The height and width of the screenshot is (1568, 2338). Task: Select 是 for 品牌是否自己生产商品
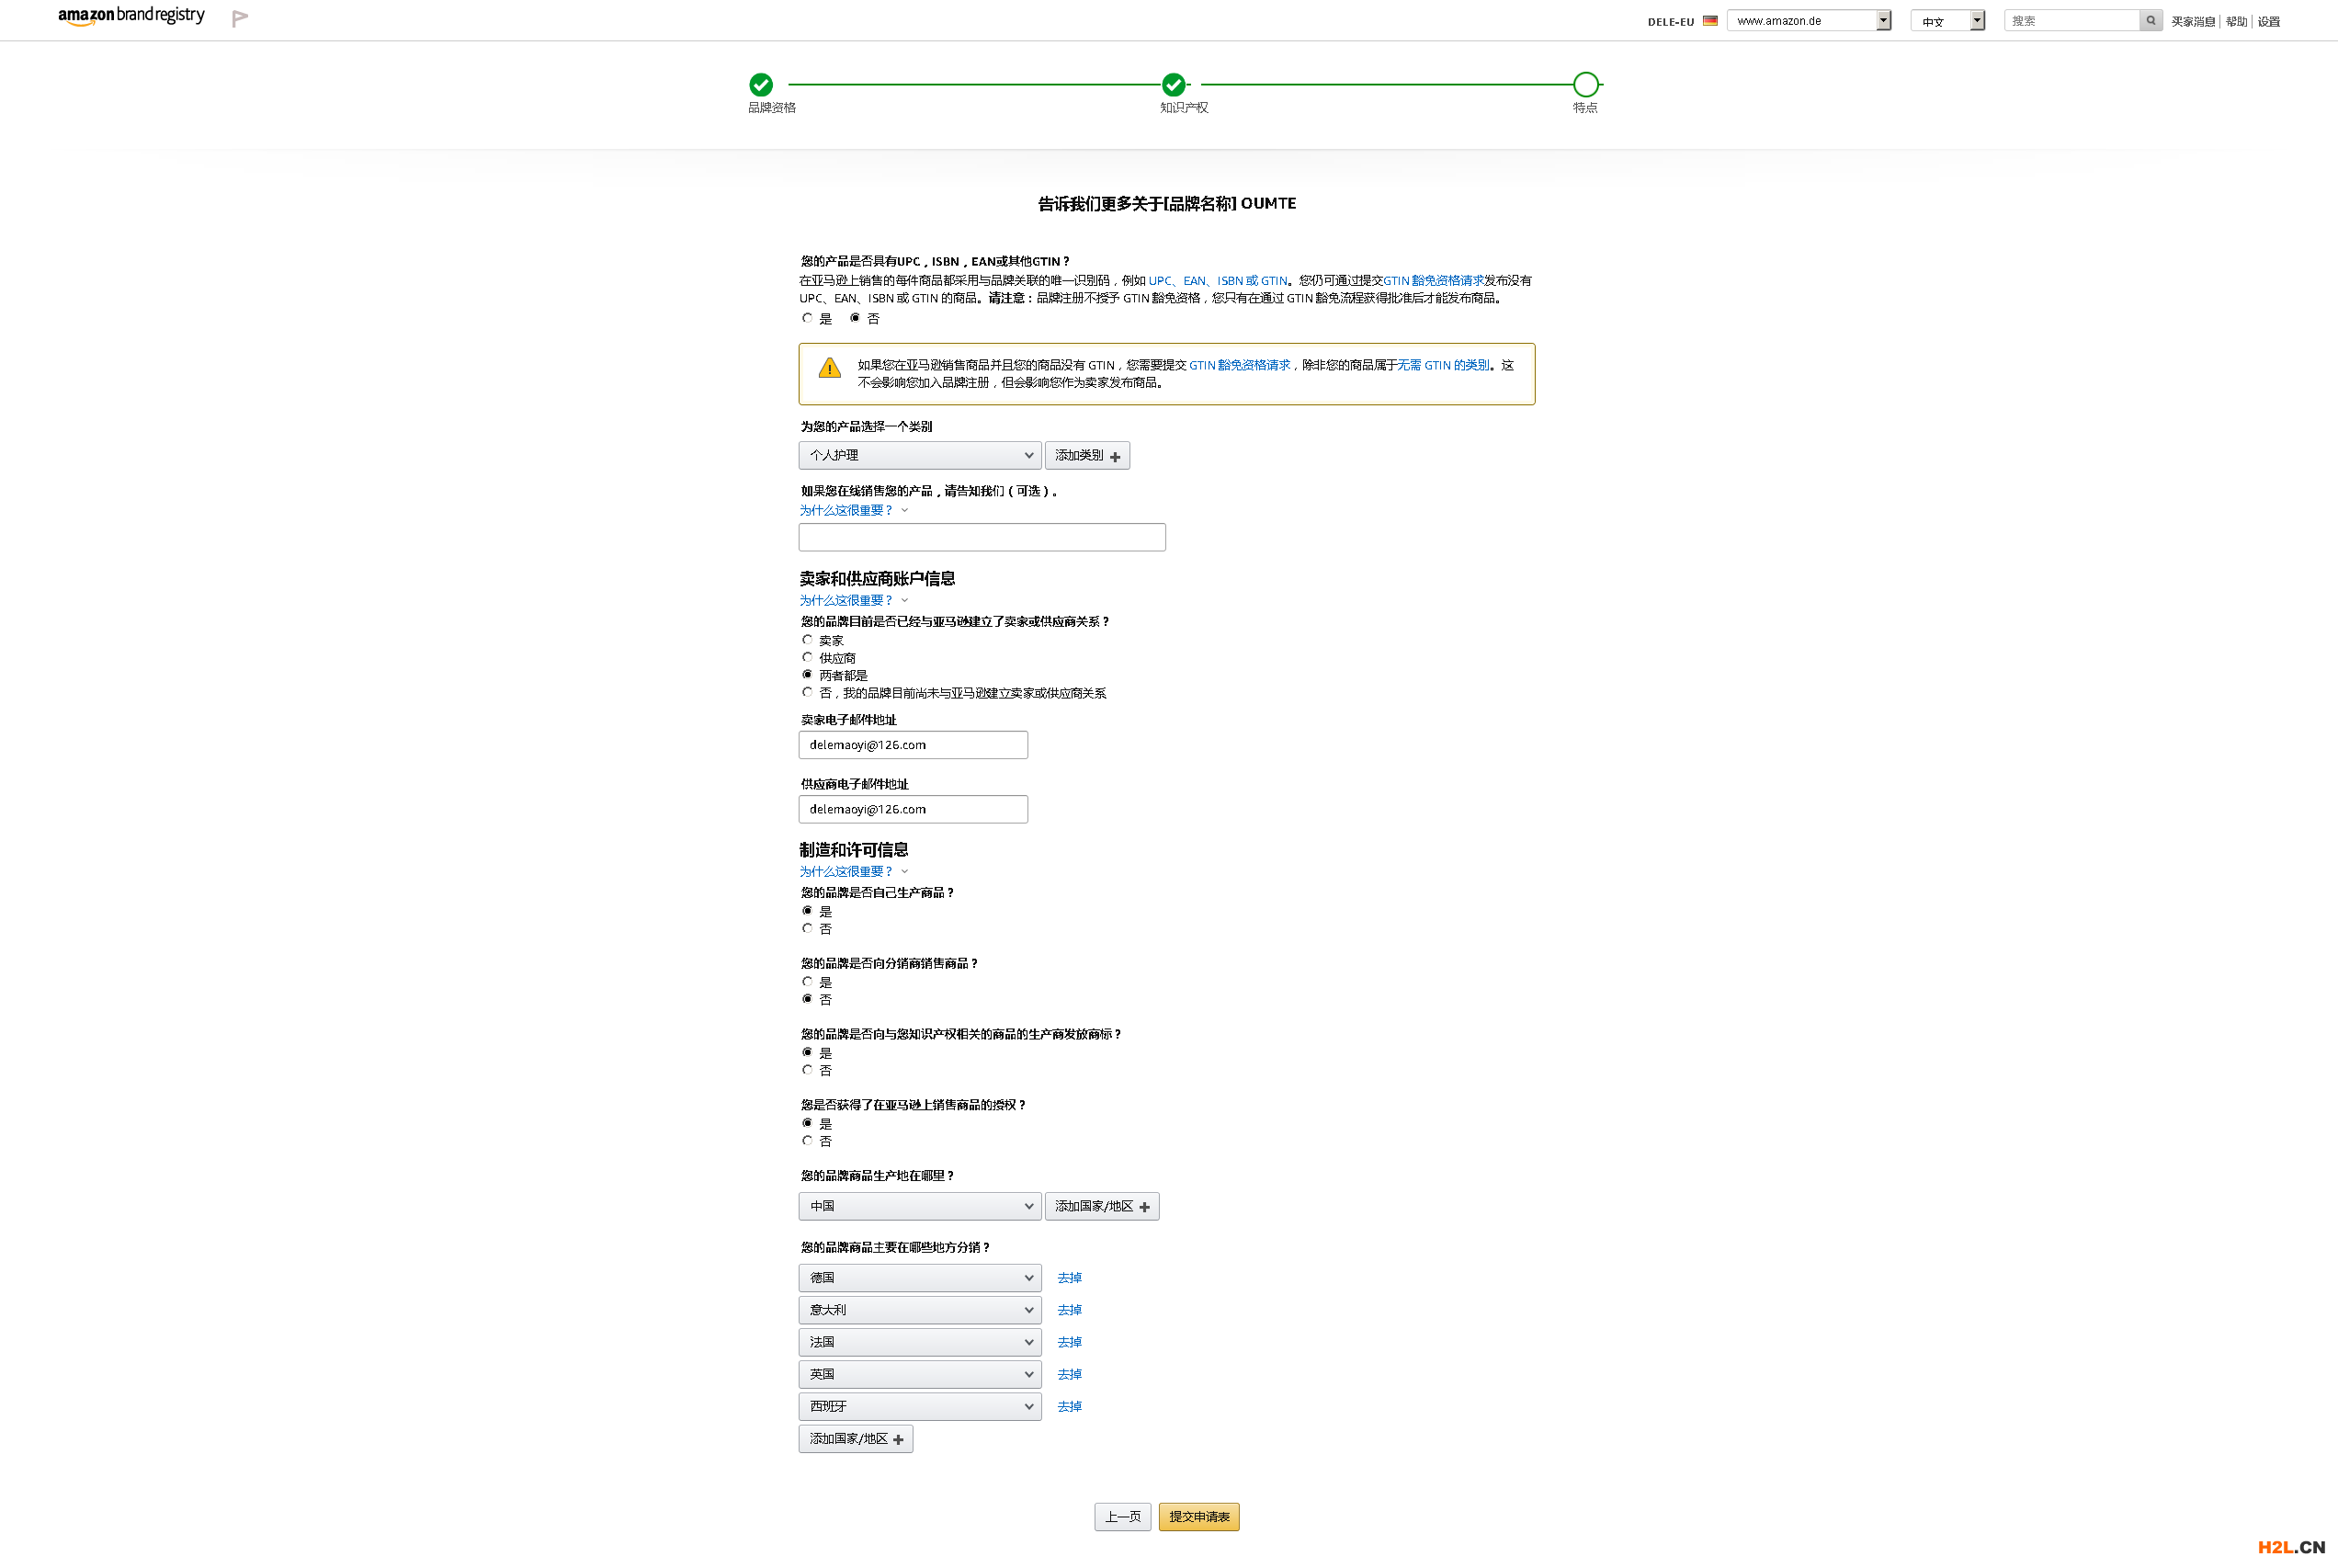[807, 911]
